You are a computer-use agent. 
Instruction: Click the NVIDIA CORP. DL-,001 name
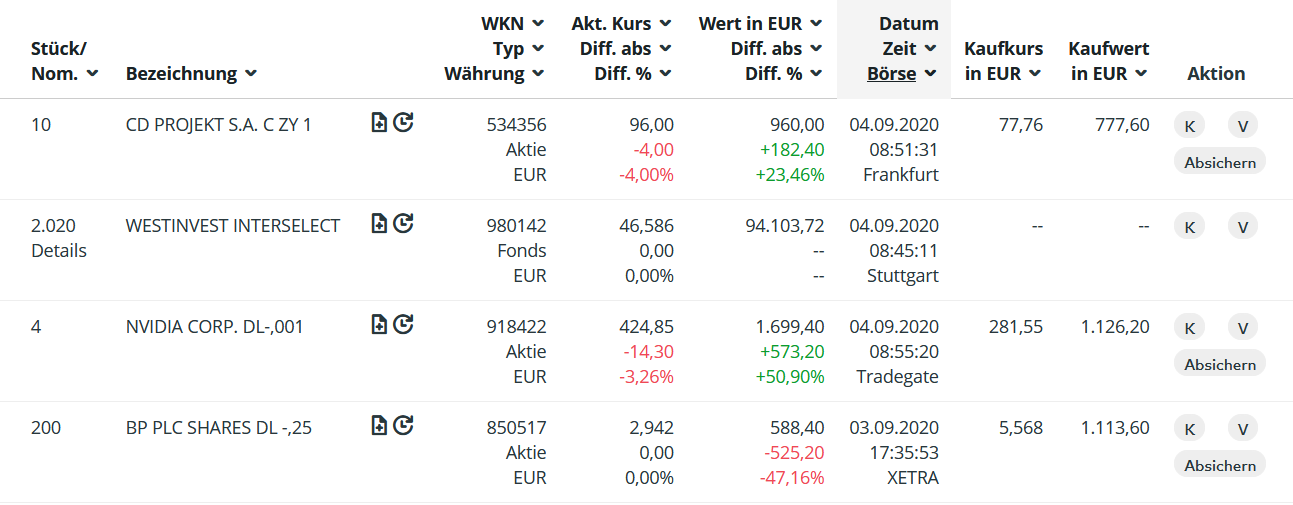pos(214,327)
